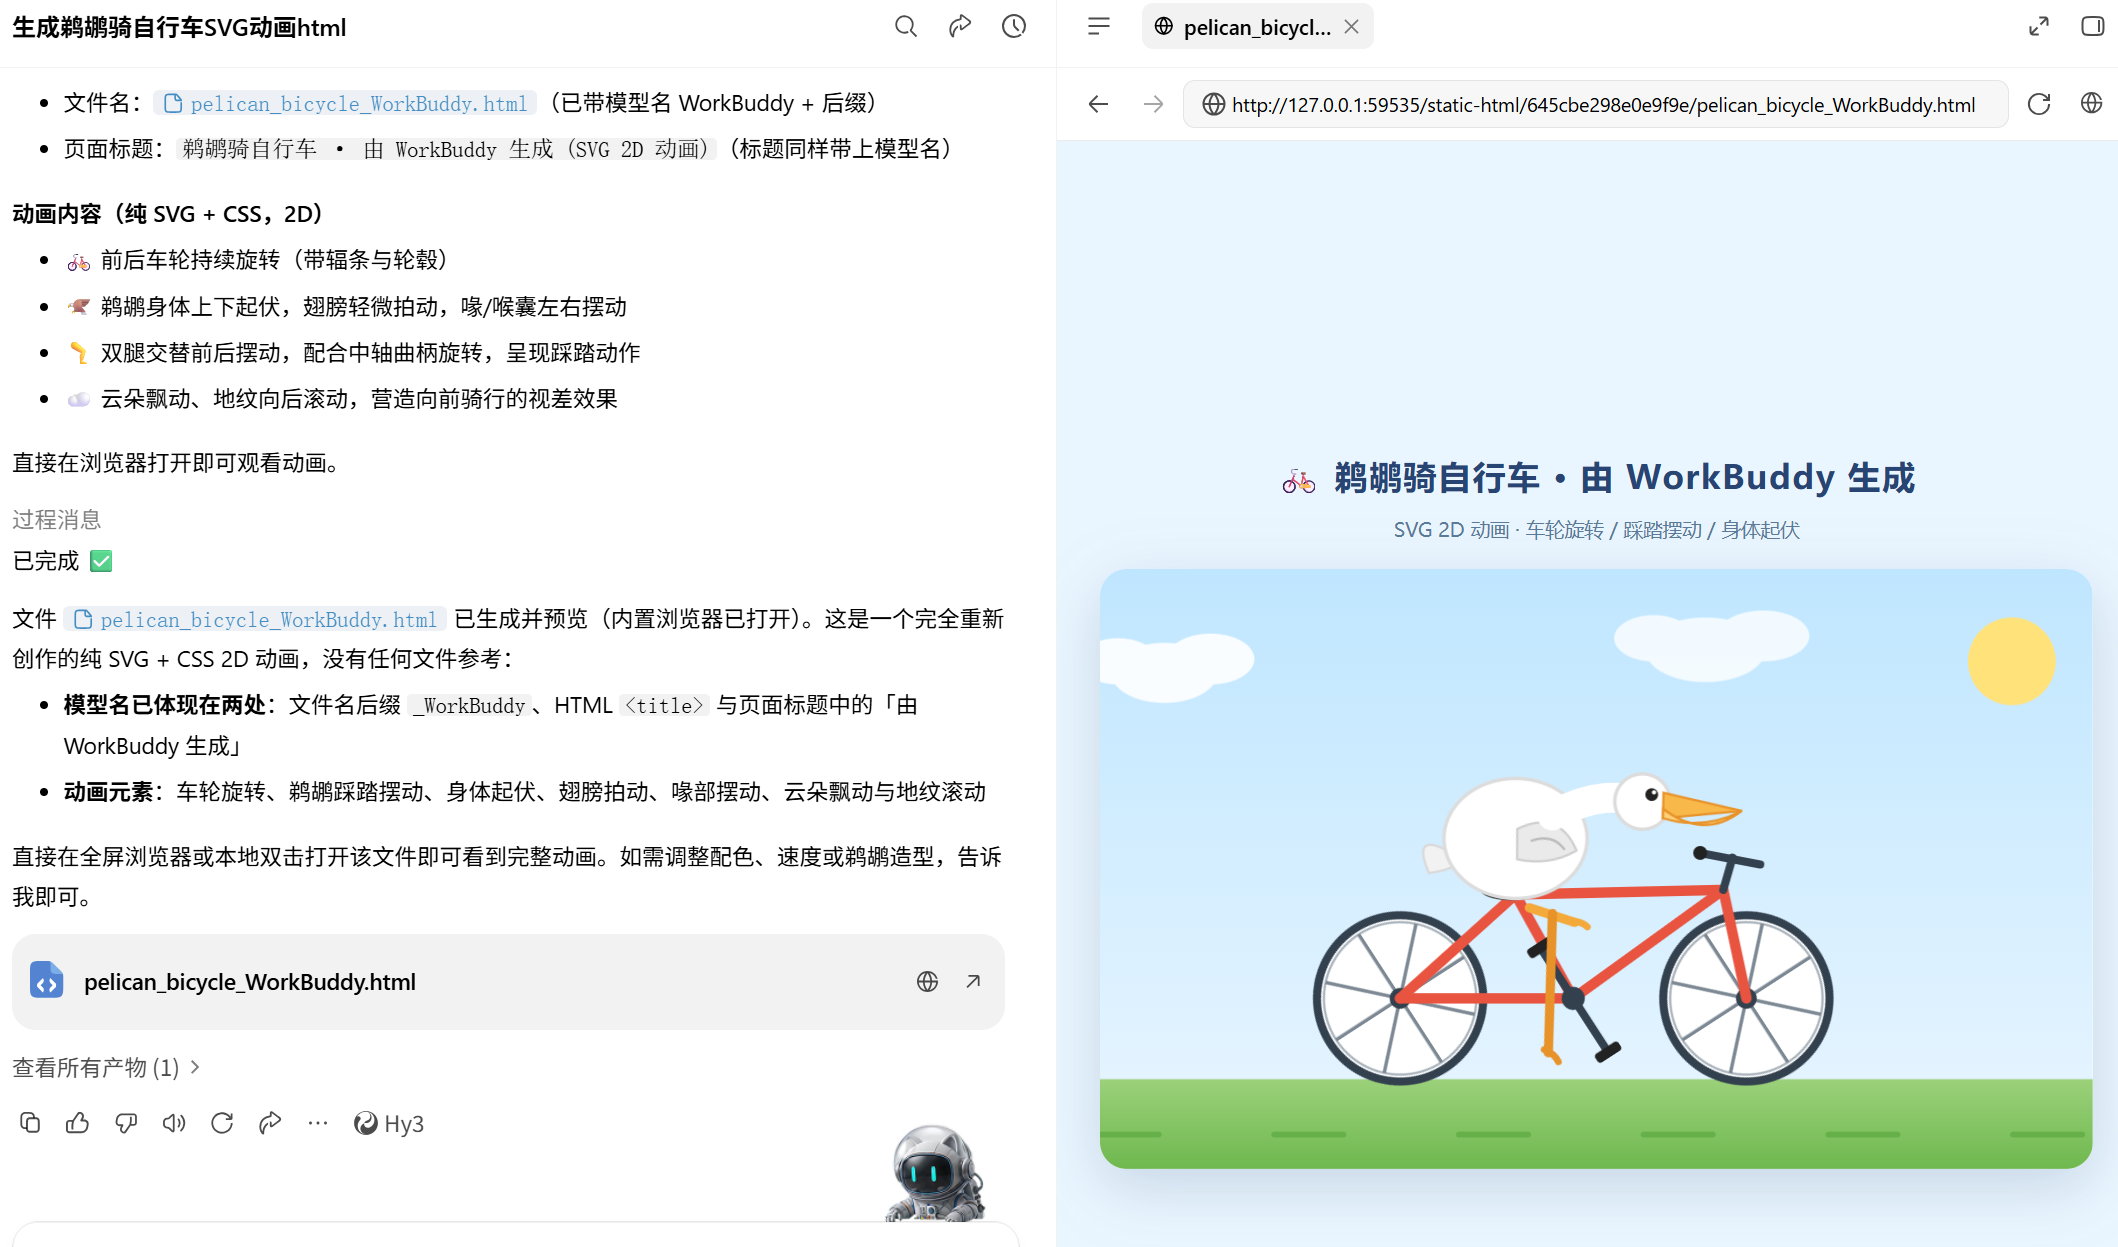
Task: Dislike the response with thumbs down
Action: 126,1123
